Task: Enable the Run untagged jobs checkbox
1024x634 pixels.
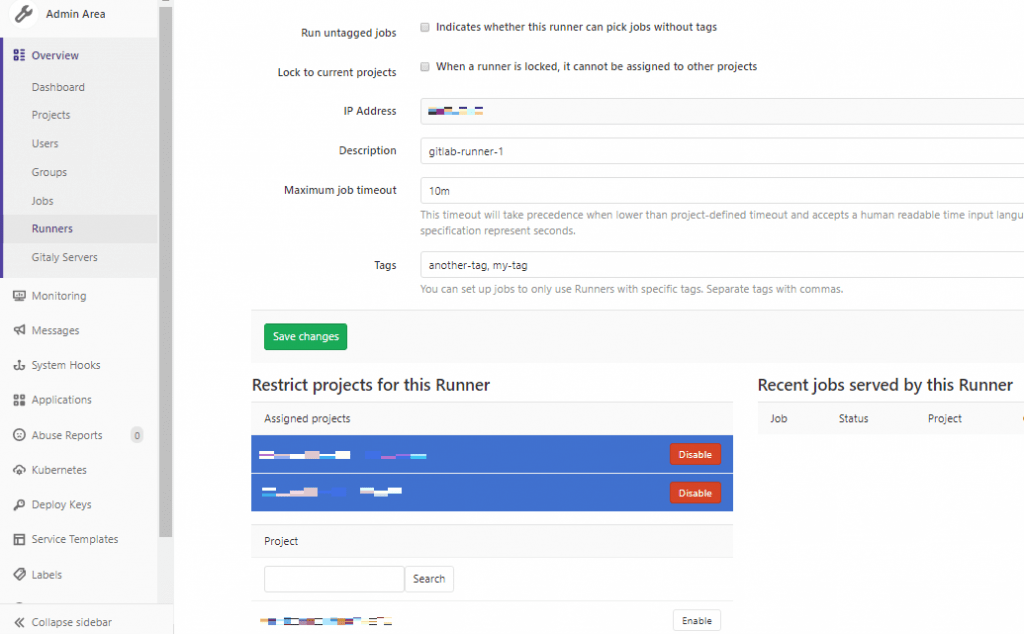Action: pos(424,27)
